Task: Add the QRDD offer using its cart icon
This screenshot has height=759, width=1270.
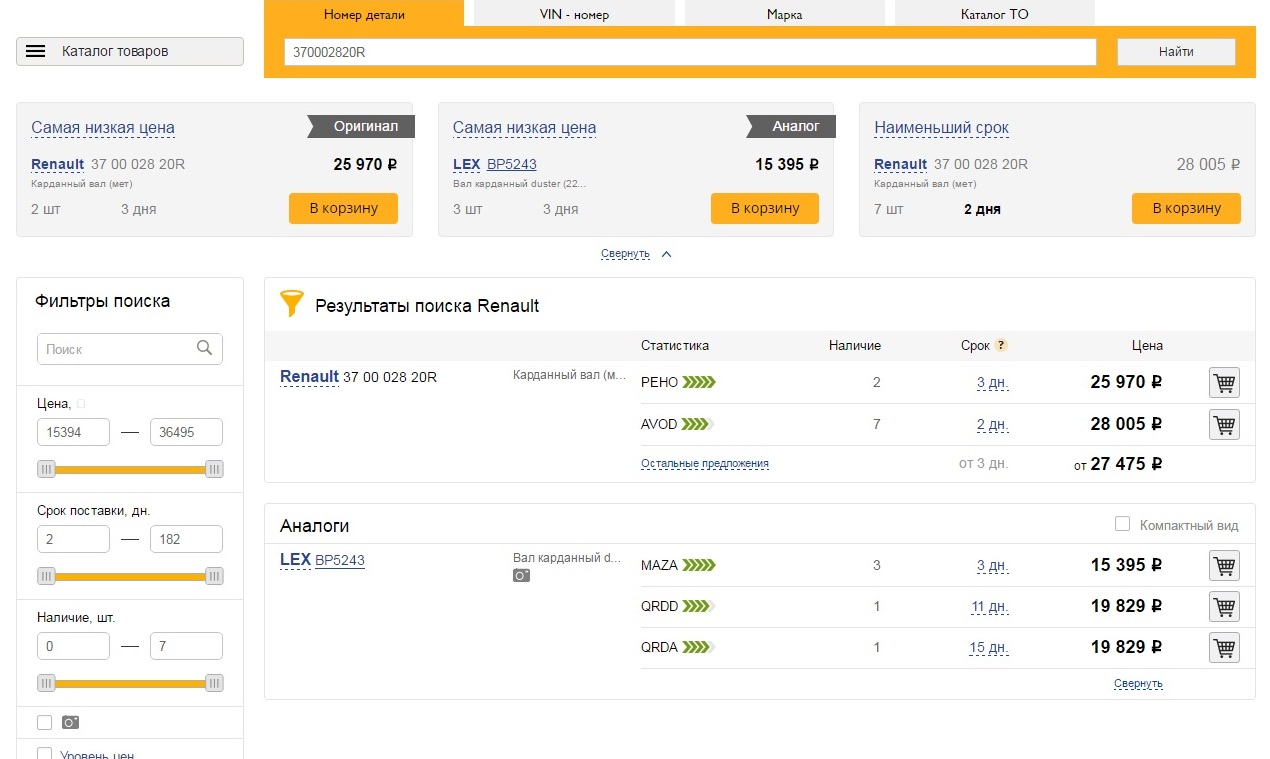Action: 1224,606
